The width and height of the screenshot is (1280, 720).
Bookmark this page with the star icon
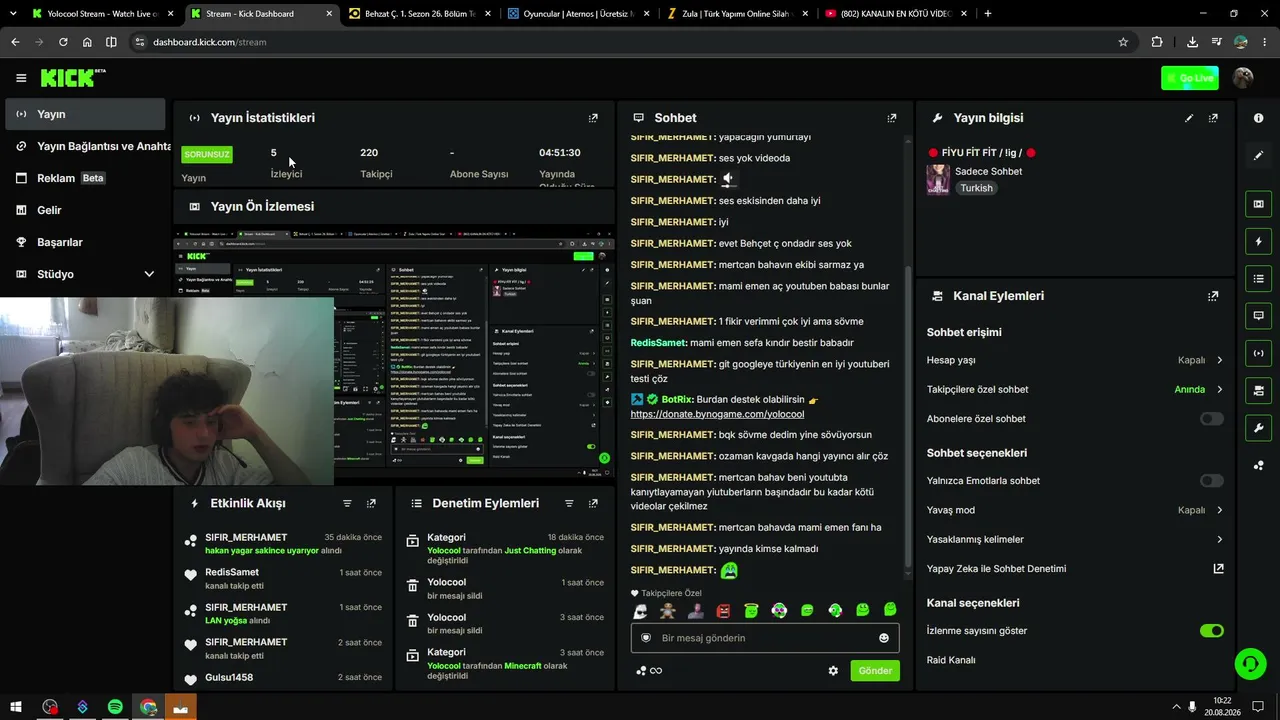[x=1123, y=42]
